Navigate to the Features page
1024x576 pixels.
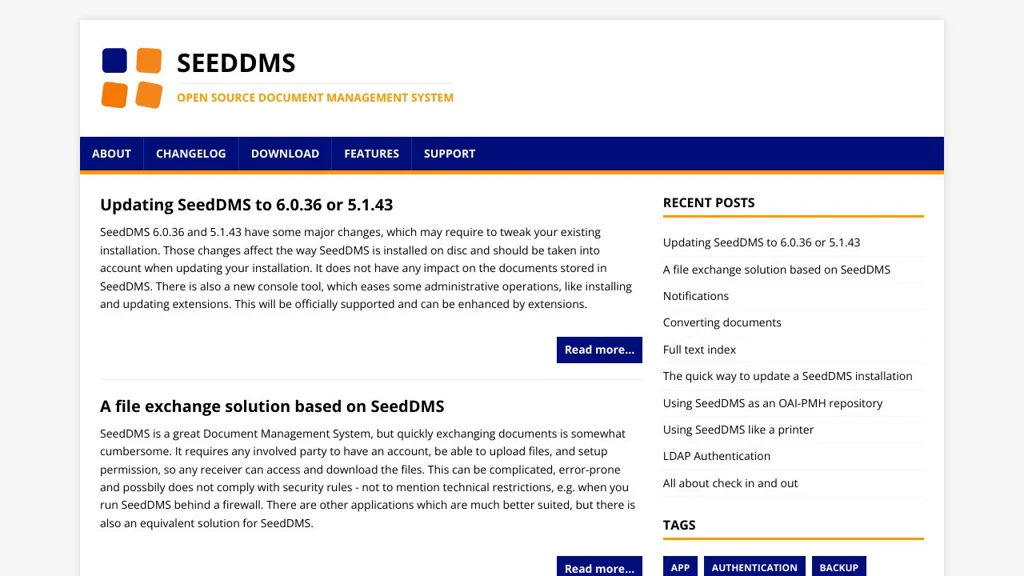point(372,153)
